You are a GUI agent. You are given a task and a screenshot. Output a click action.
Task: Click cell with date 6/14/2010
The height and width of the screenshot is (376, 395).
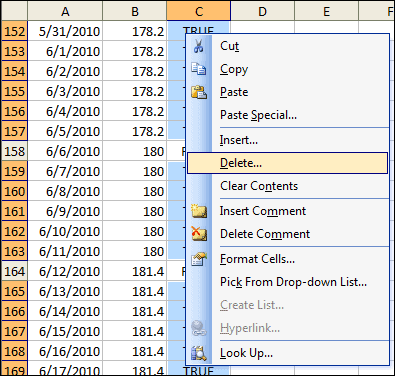[x=65, y=311]
